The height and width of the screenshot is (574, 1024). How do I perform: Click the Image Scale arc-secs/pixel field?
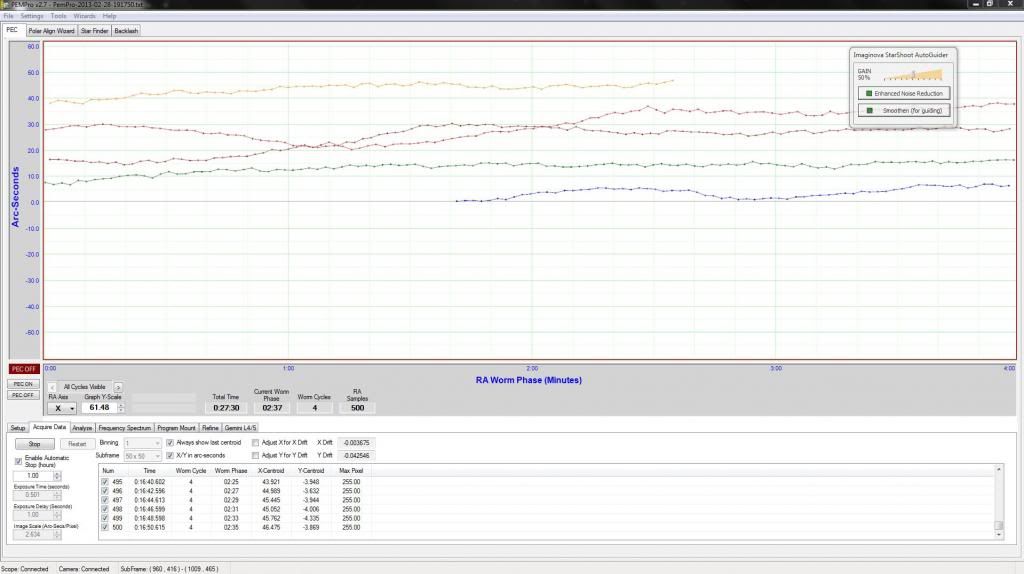(x=33, y=534)
